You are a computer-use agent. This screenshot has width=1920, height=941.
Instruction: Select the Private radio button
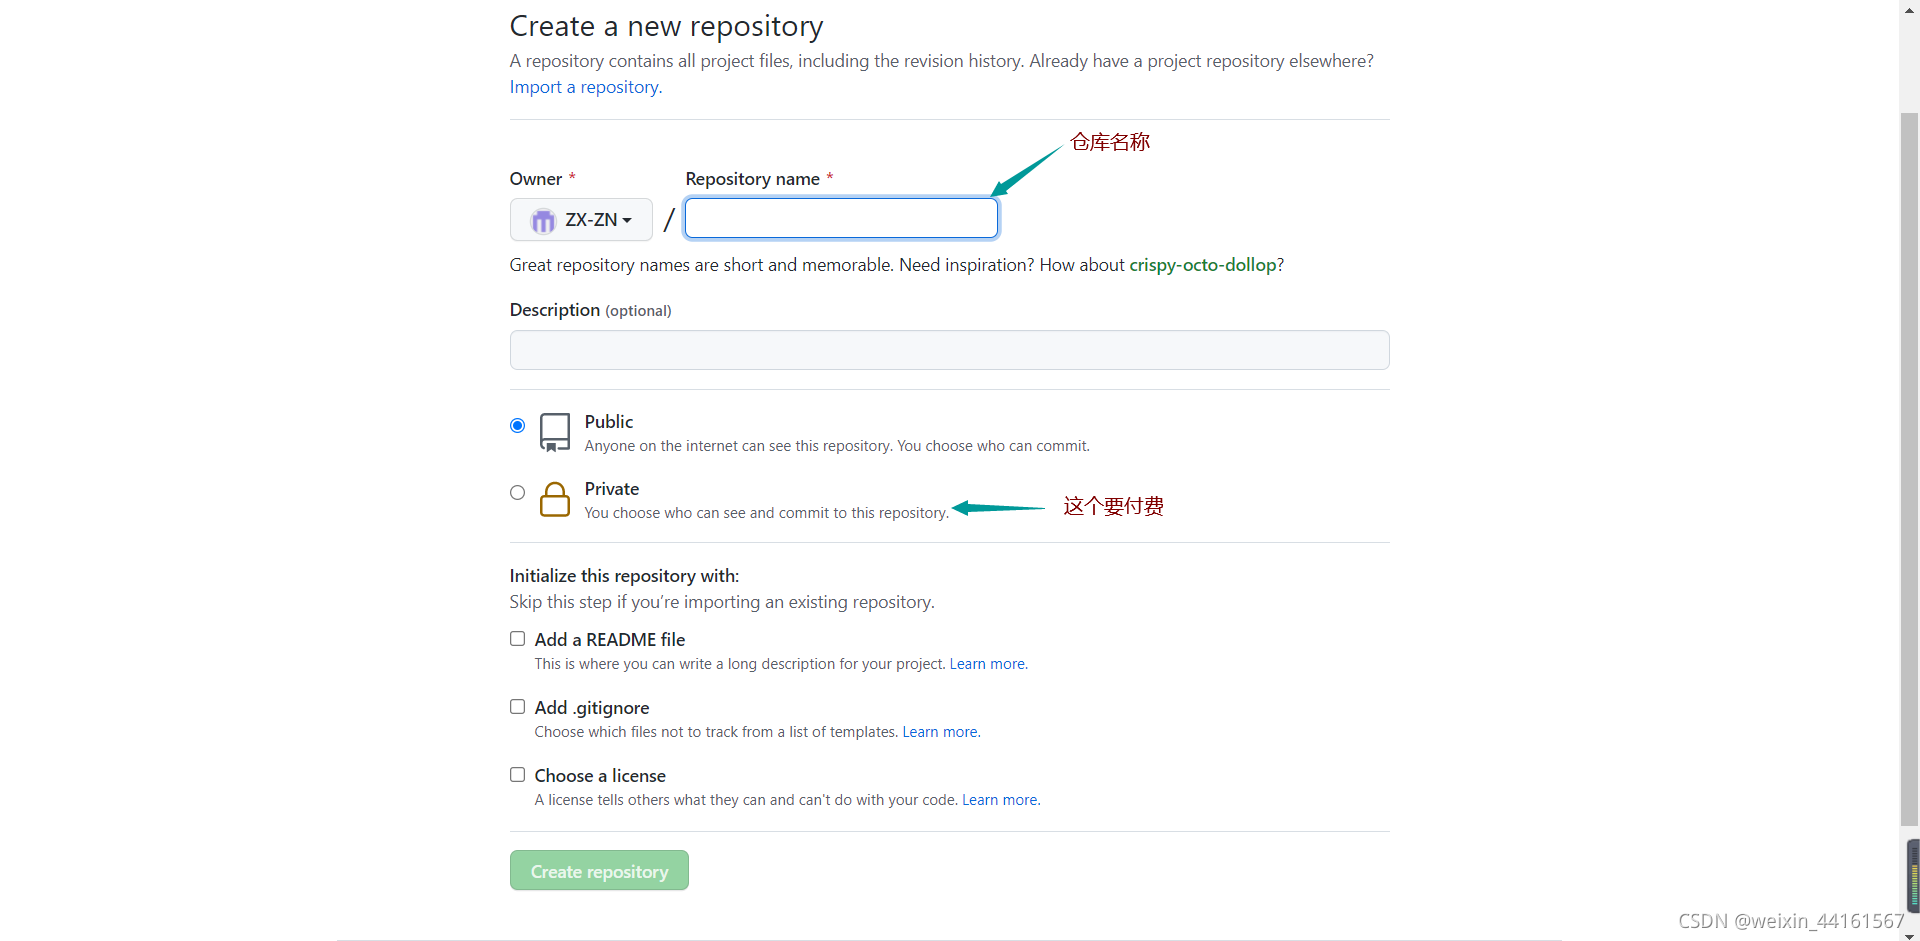pyautogui.click(x=517, y=492)
